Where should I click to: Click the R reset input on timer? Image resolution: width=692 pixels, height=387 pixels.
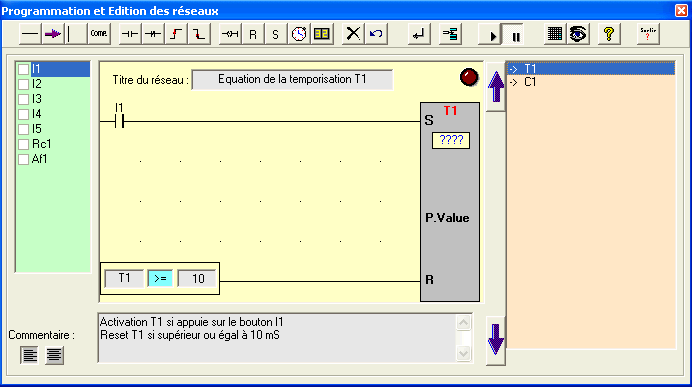(429, 280)
